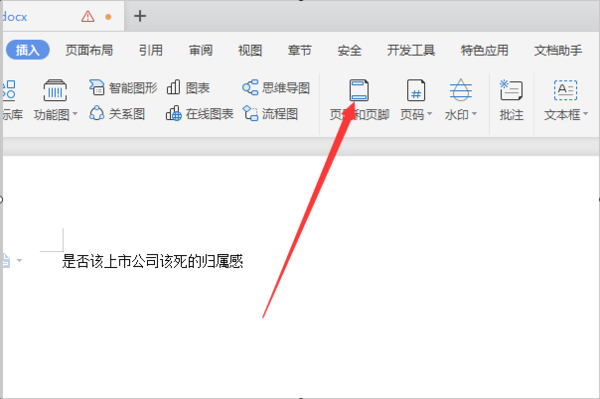
Task: Click the 功能图 barcode icon
Action: (55, 90)
